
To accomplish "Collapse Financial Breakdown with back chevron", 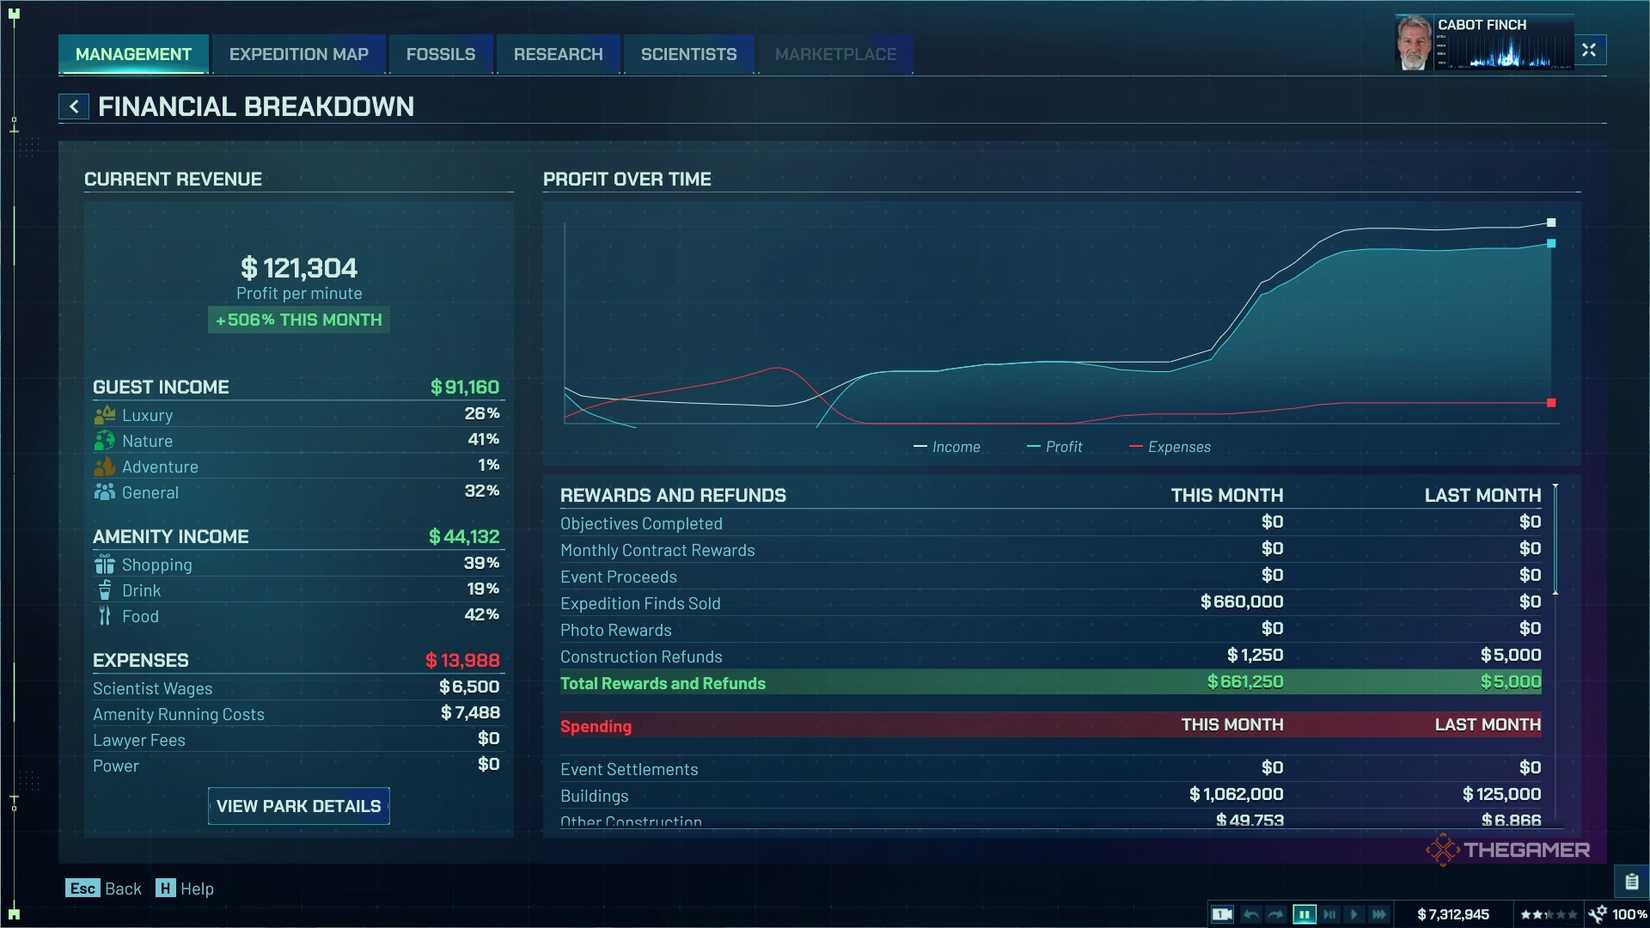I will [73, 105].
